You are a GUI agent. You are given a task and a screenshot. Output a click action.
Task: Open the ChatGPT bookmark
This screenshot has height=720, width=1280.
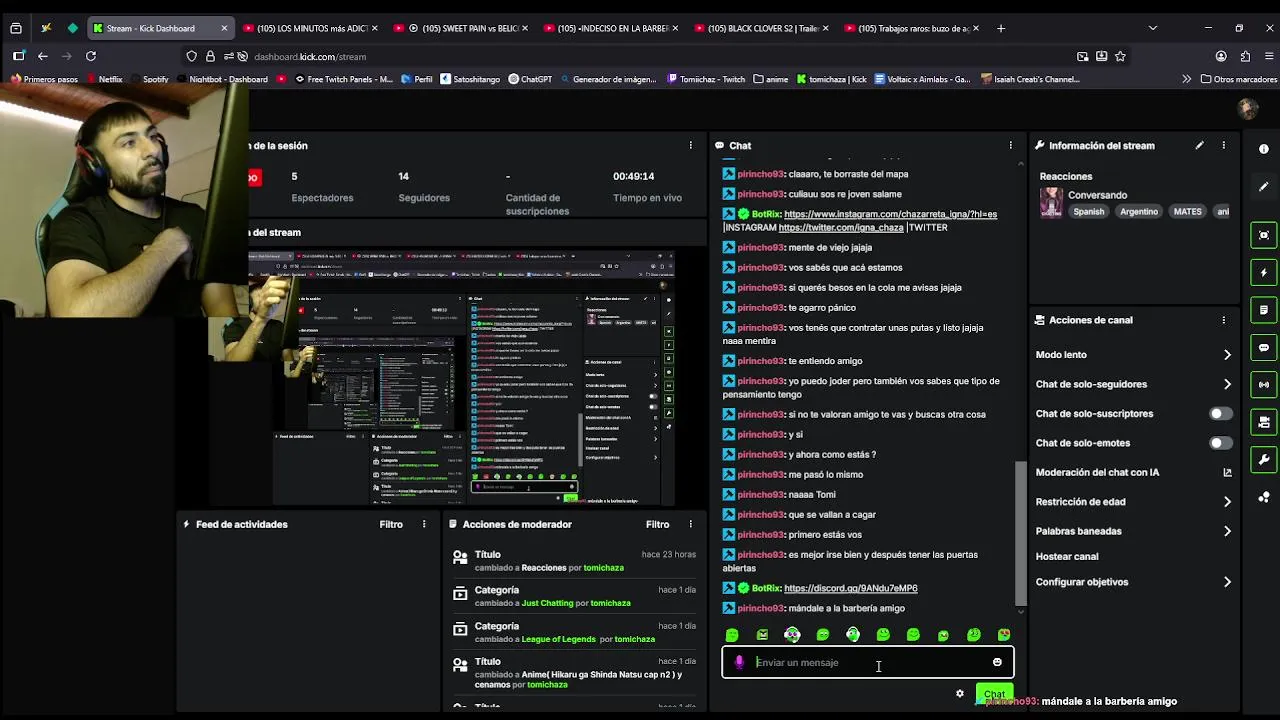tap(530, 79)
